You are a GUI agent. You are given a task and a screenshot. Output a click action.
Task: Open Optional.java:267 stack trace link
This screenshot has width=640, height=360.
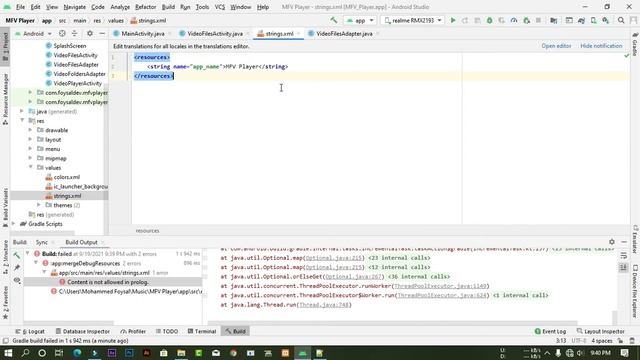click(353, 276)
